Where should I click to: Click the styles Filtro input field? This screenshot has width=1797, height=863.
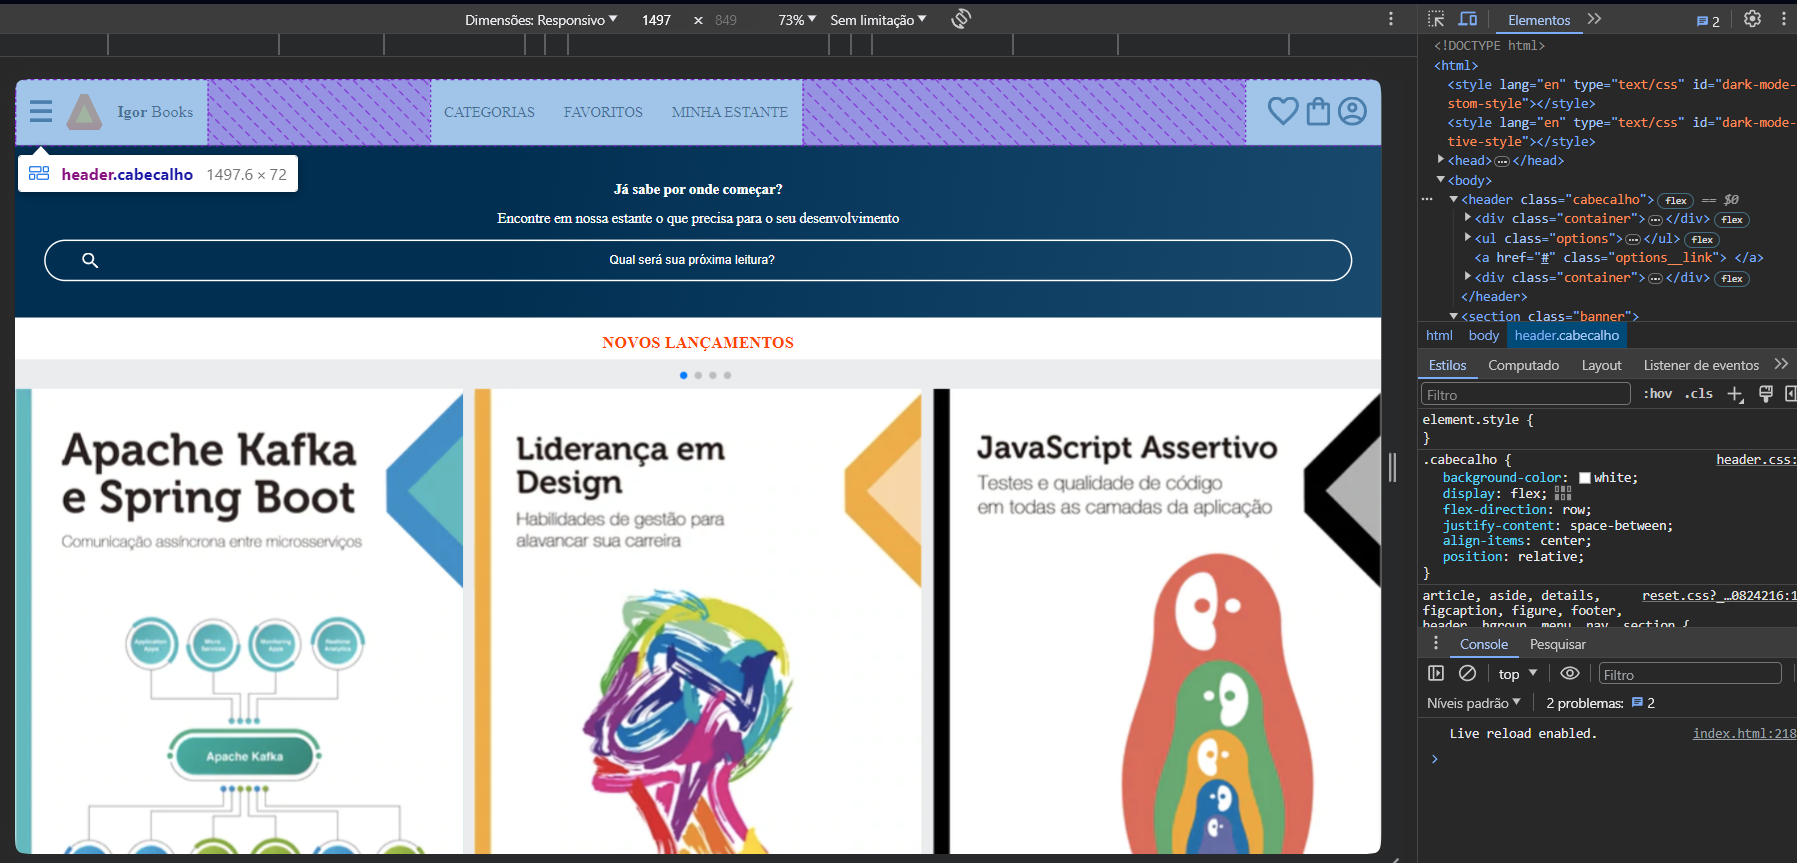[1525, 394]
